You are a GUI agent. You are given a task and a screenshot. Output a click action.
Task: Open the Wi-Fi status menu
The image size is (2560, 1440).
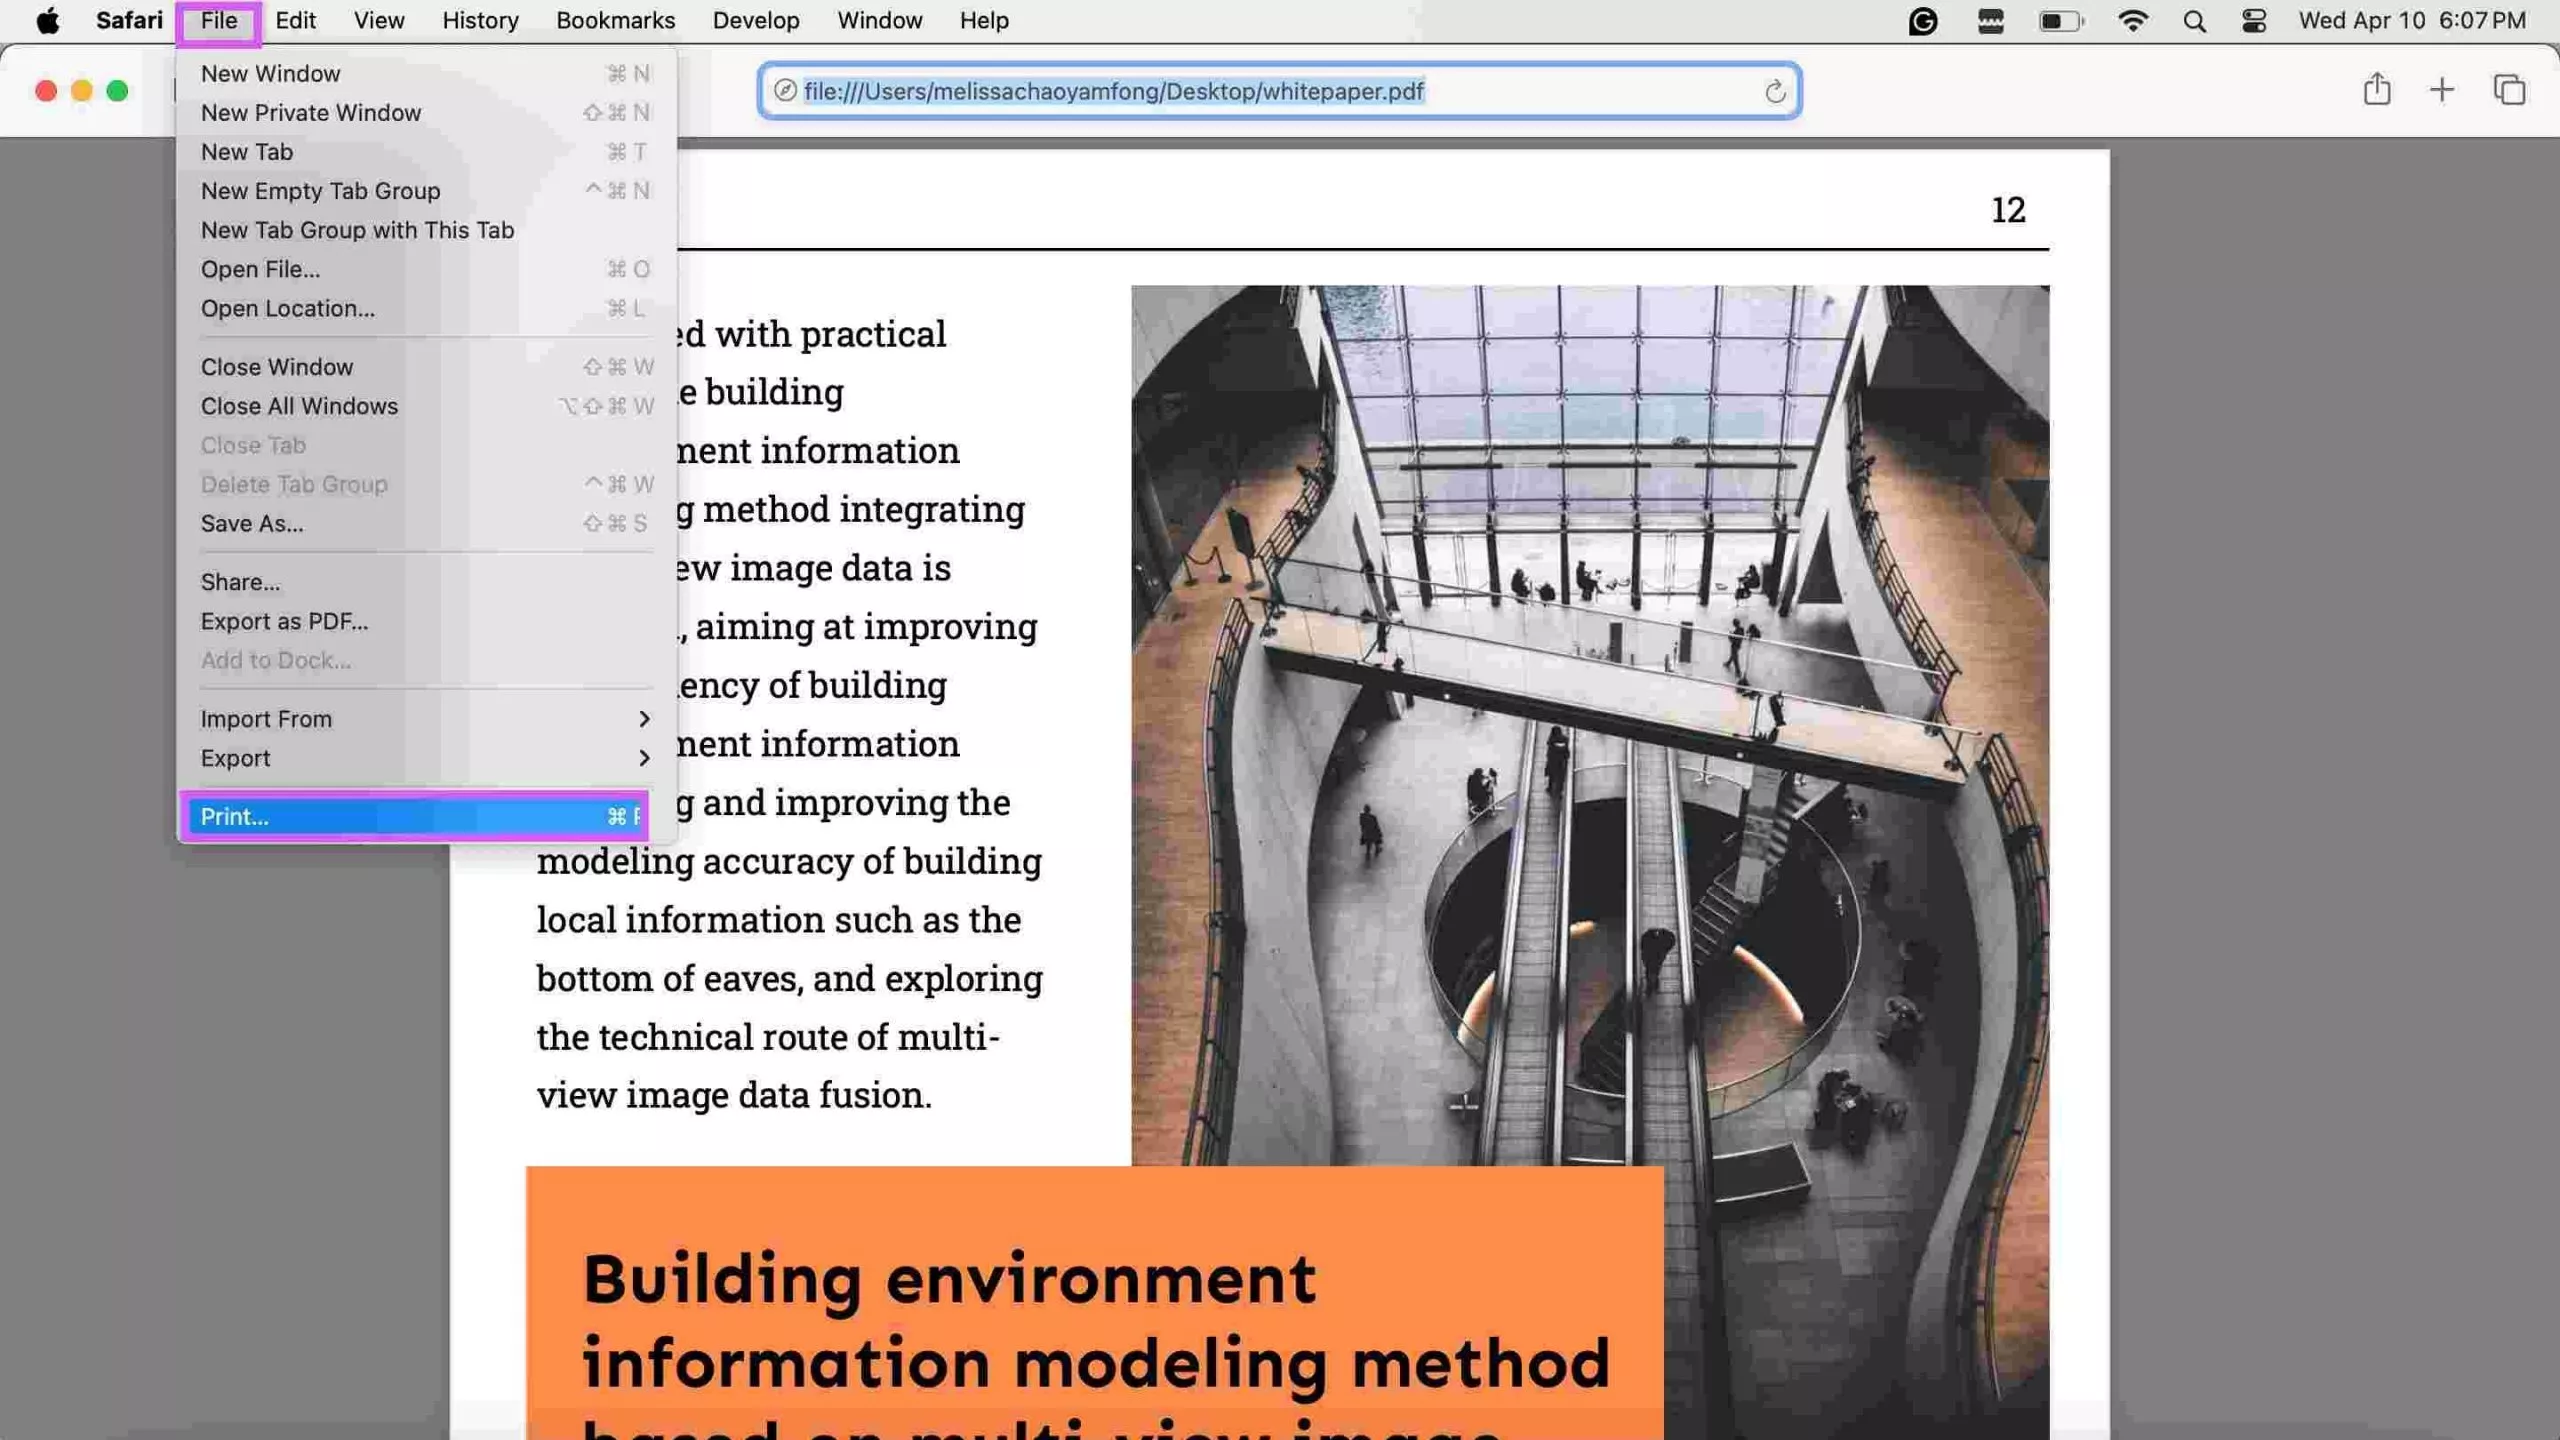(2135, 20)
